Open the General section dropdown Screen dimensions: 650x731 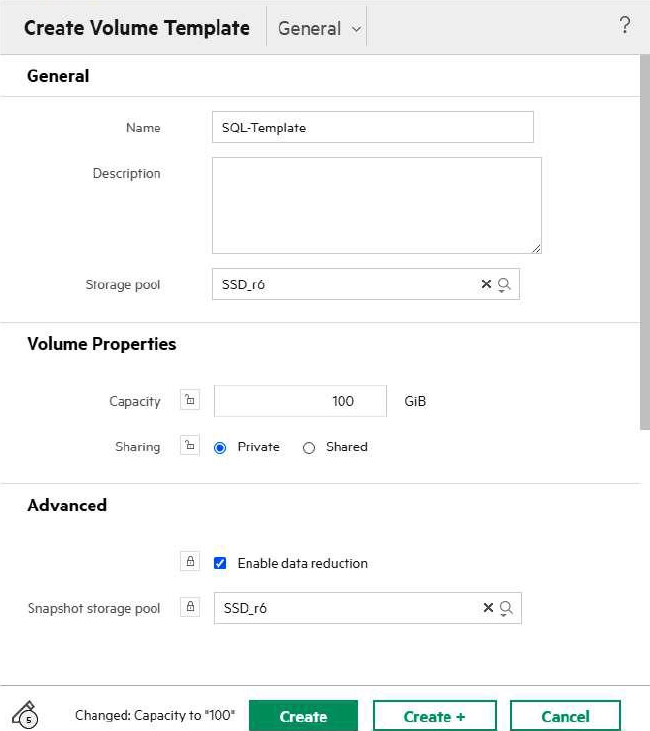pos(319,28)
